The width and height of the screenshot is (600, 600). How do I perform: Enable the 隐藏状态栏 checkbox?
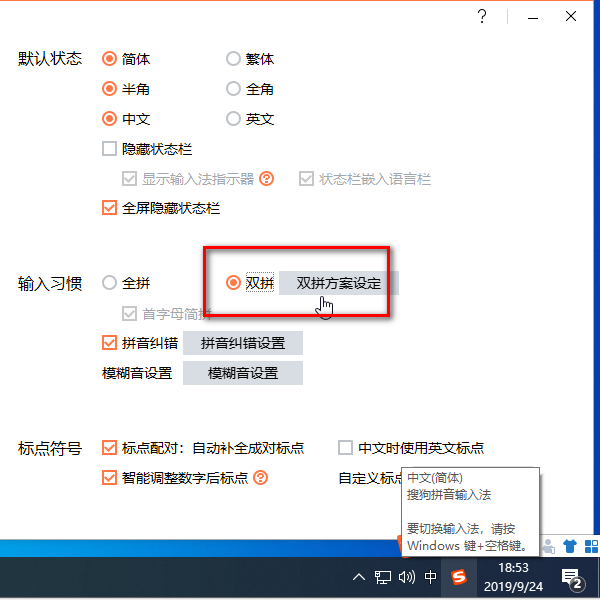(x=109, y=148)
